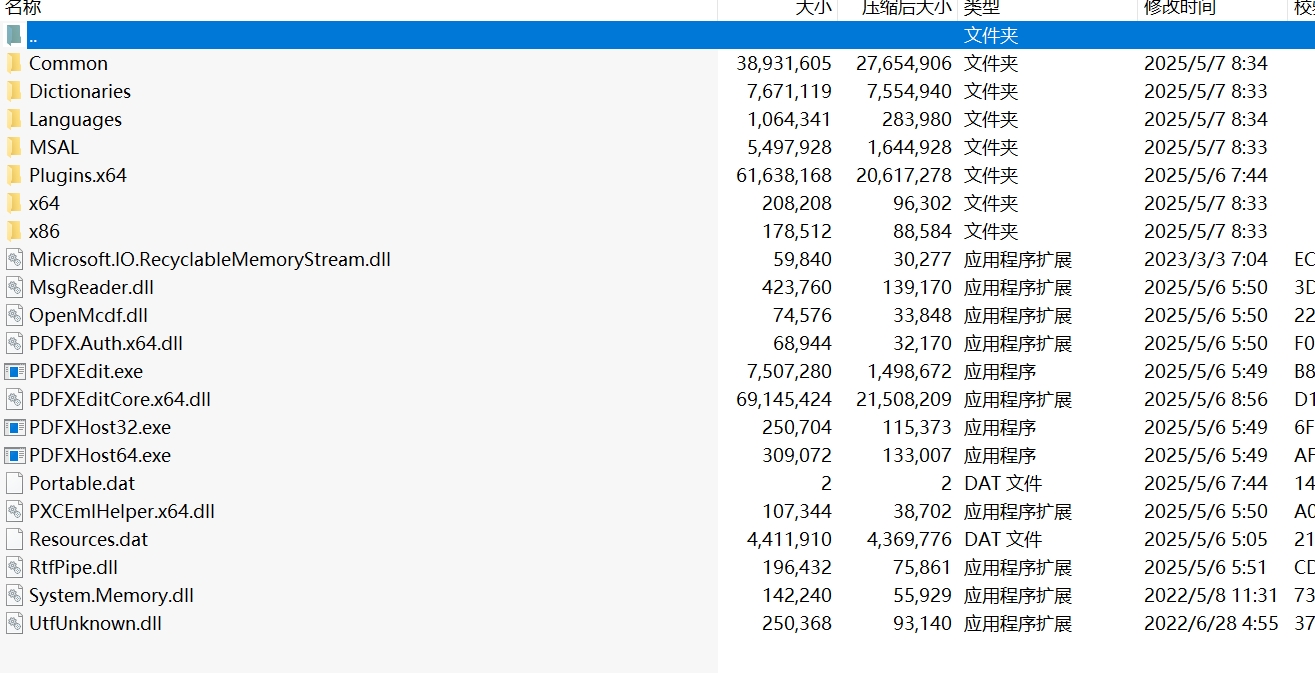Click the x64 folder icon

[x=13, y=203]
